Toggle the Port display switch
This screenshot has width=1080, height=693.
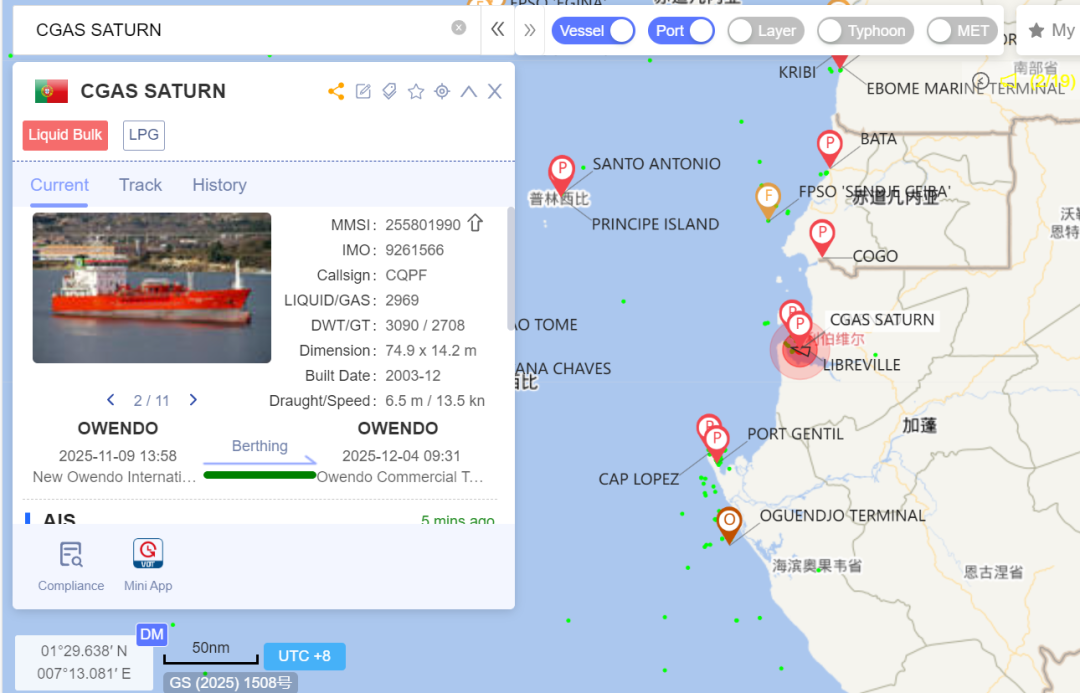tap(682, 31)
